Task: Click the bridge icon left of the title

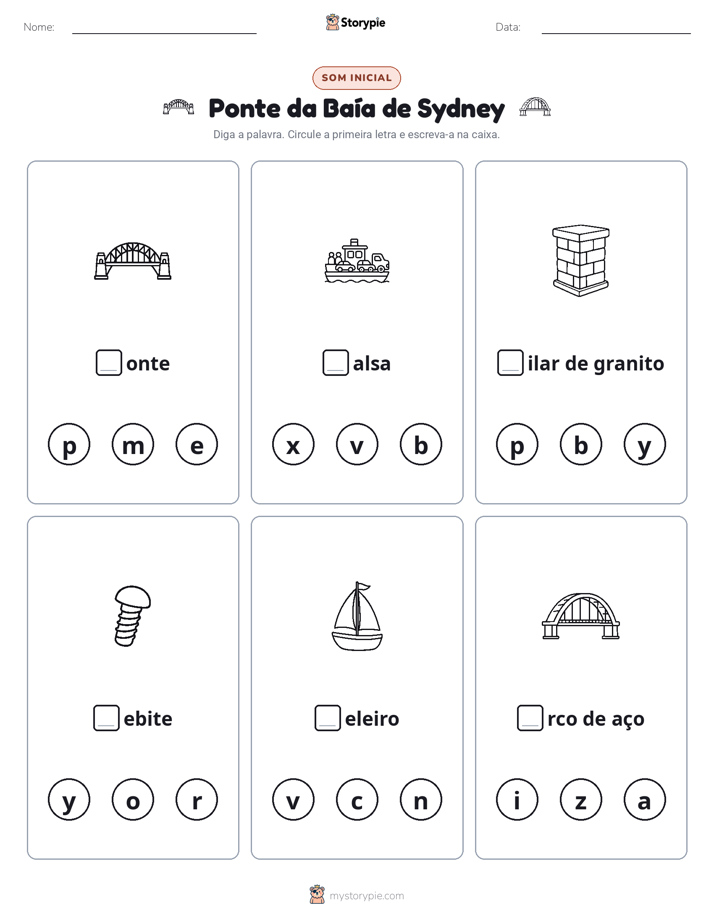Action: tap(178, 107)
